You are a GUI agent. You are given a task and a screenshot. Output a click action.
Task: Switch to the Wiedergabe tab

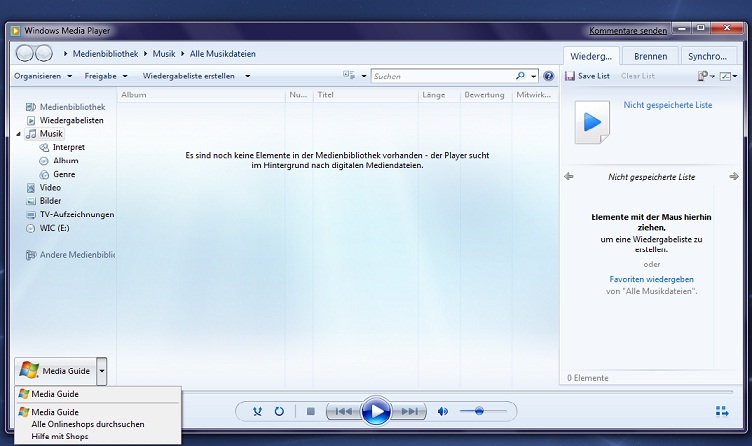pos(591,56)
